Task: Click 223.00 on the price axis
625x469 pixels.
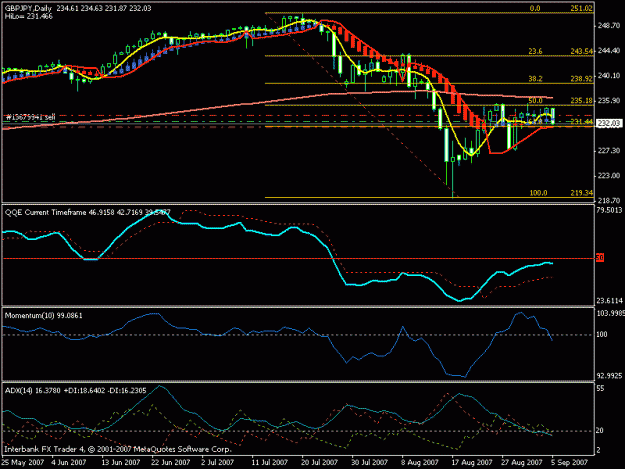Action: pyautogui.click(x=609, y=176)
